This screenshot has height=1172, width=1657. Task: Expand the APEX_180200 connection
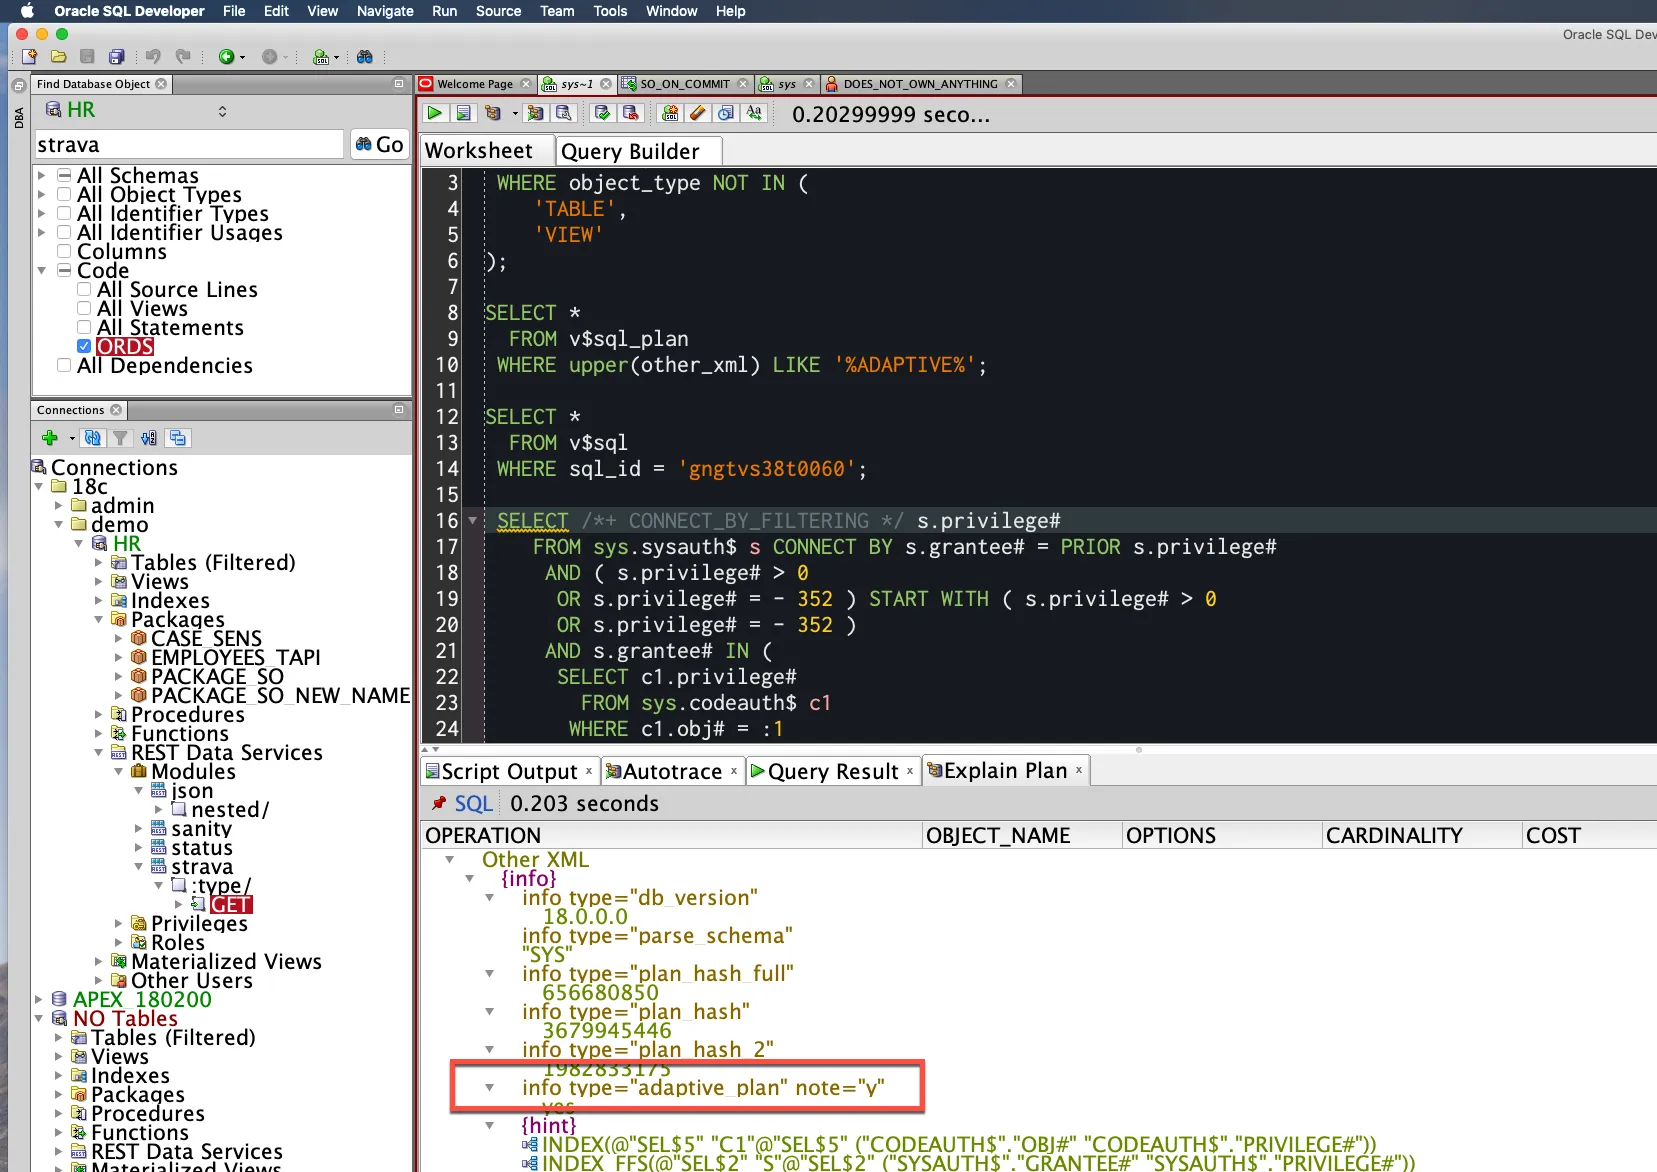(x=39, y=1000)
